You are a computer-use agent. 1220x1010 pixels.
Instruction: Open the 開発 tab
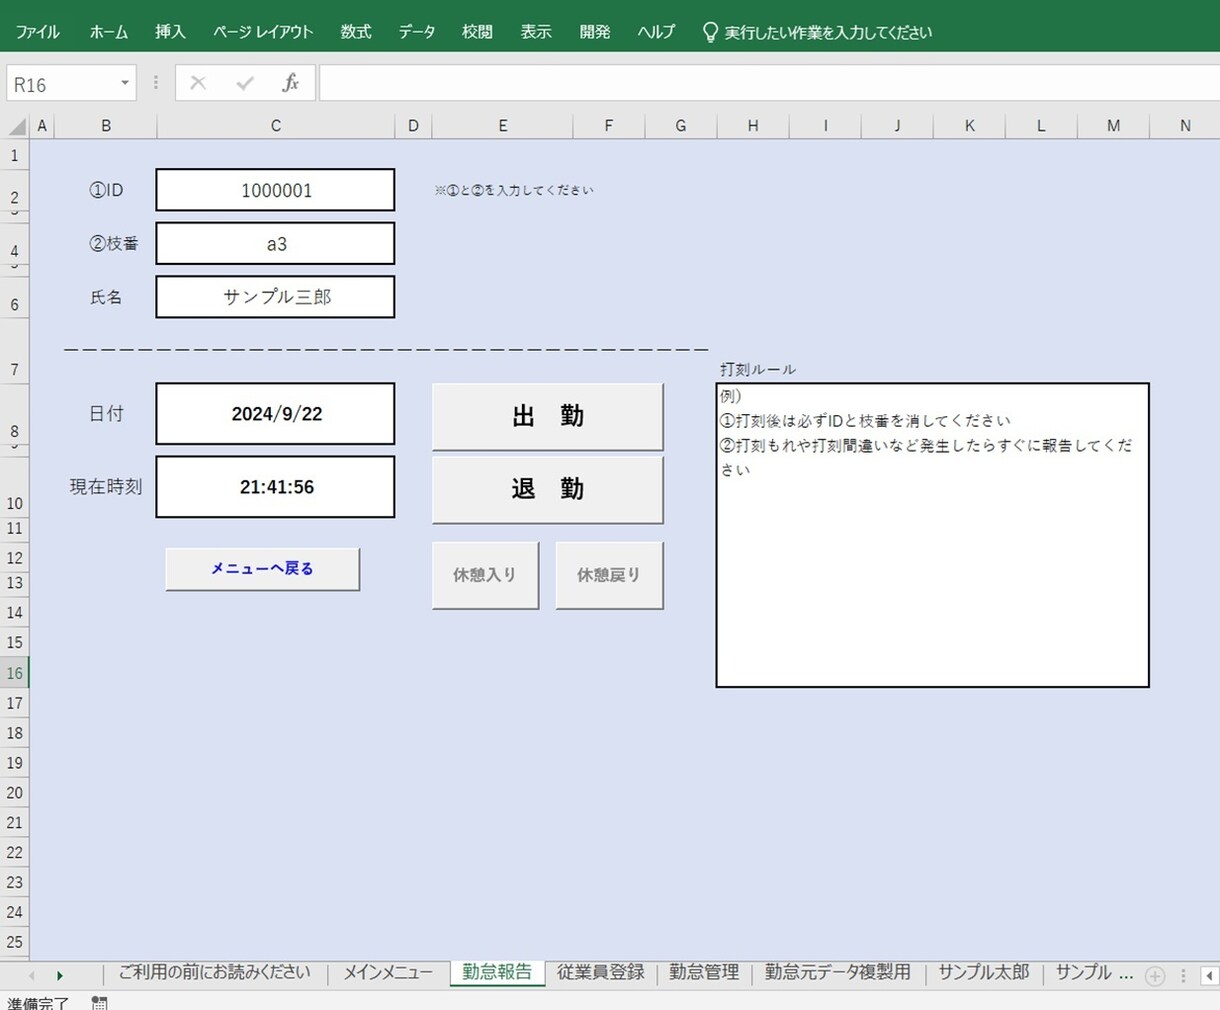(595, 32)
